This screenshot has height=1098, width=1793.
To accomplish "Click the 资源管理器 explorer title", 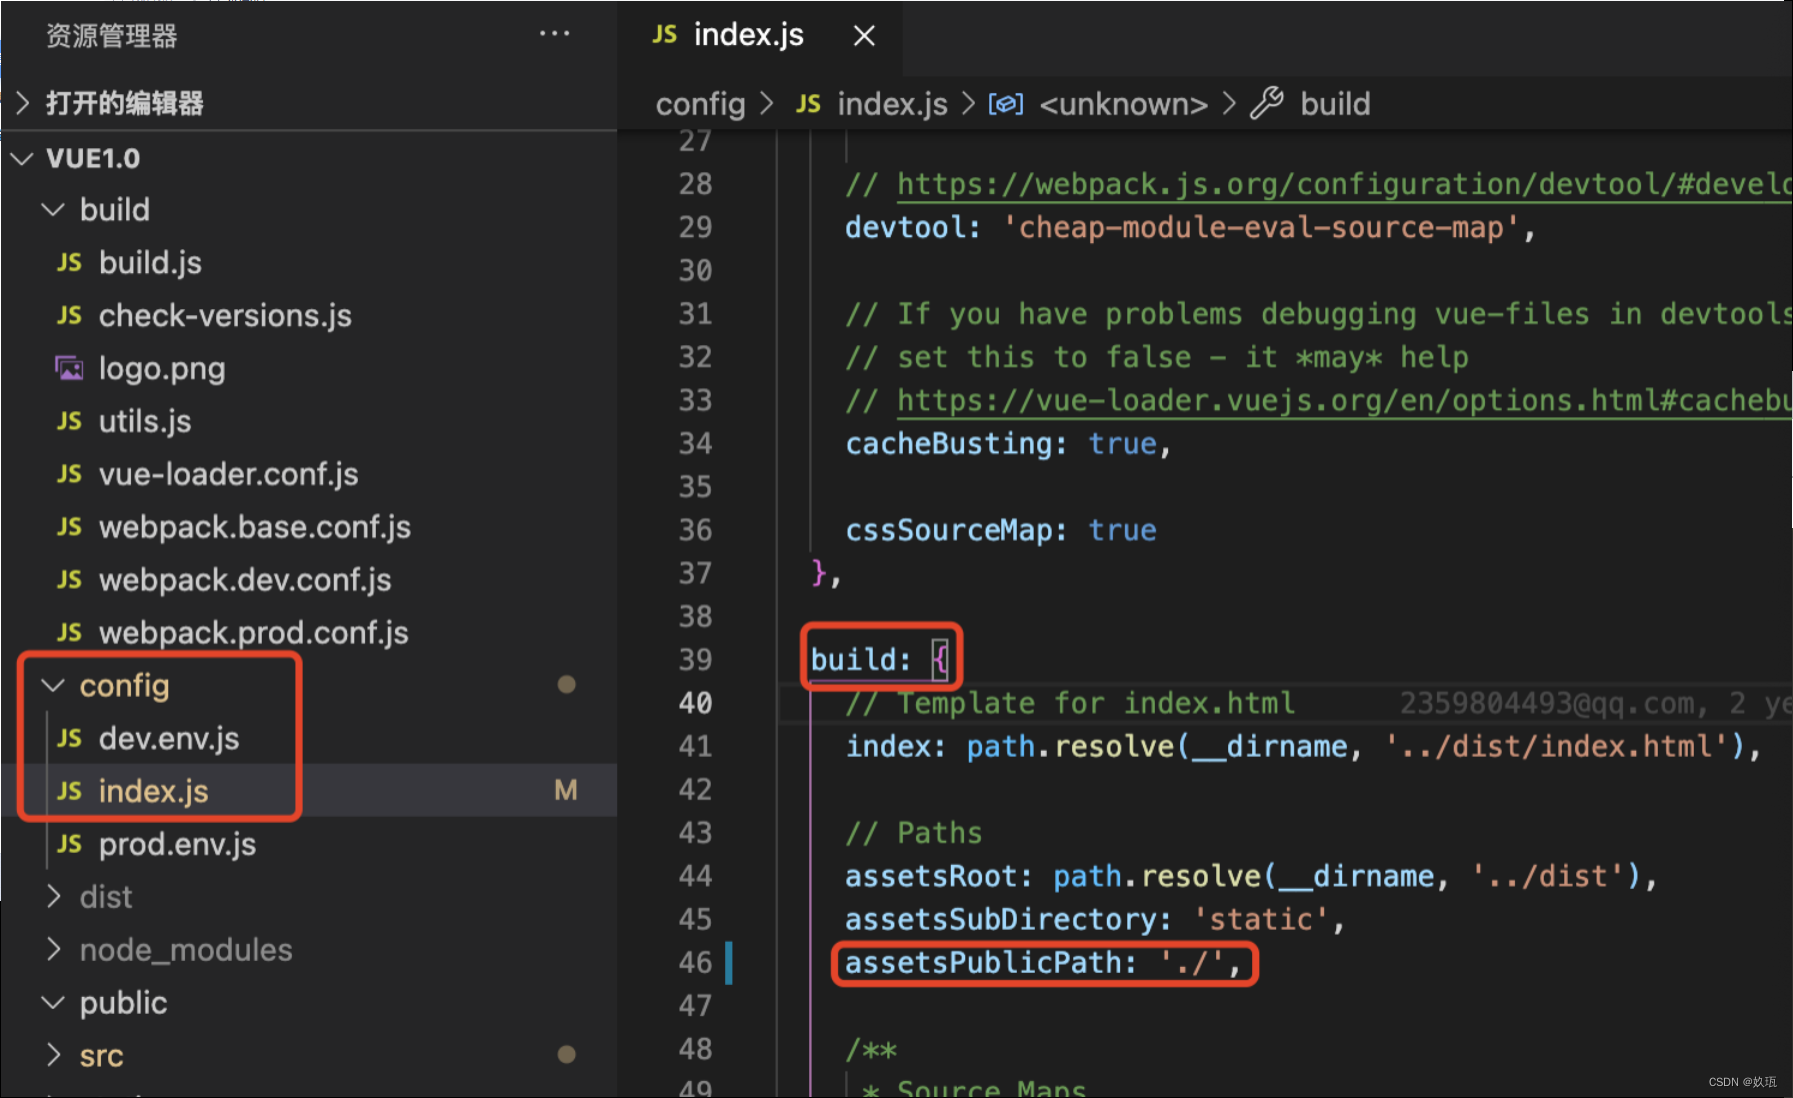I will pos(112,36).
